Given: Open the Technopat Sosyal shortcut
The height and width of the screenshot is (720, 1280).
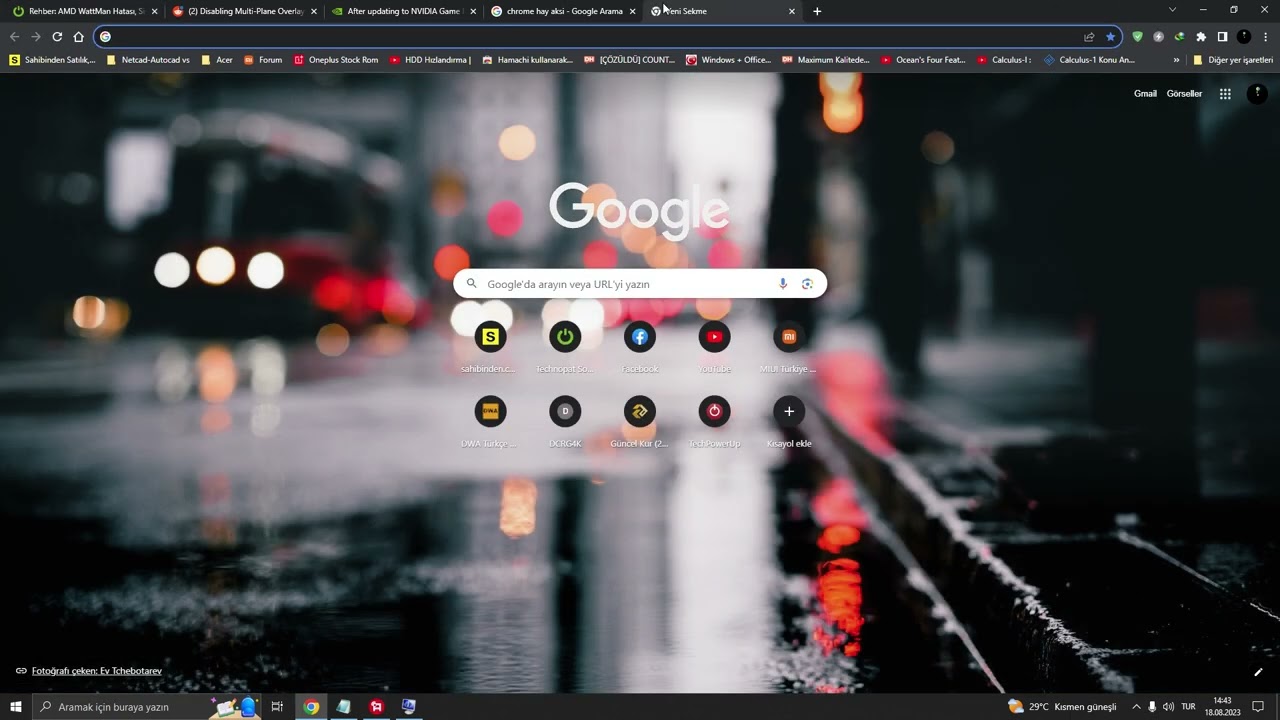Looking at the screenshot, I should [565, 346].
